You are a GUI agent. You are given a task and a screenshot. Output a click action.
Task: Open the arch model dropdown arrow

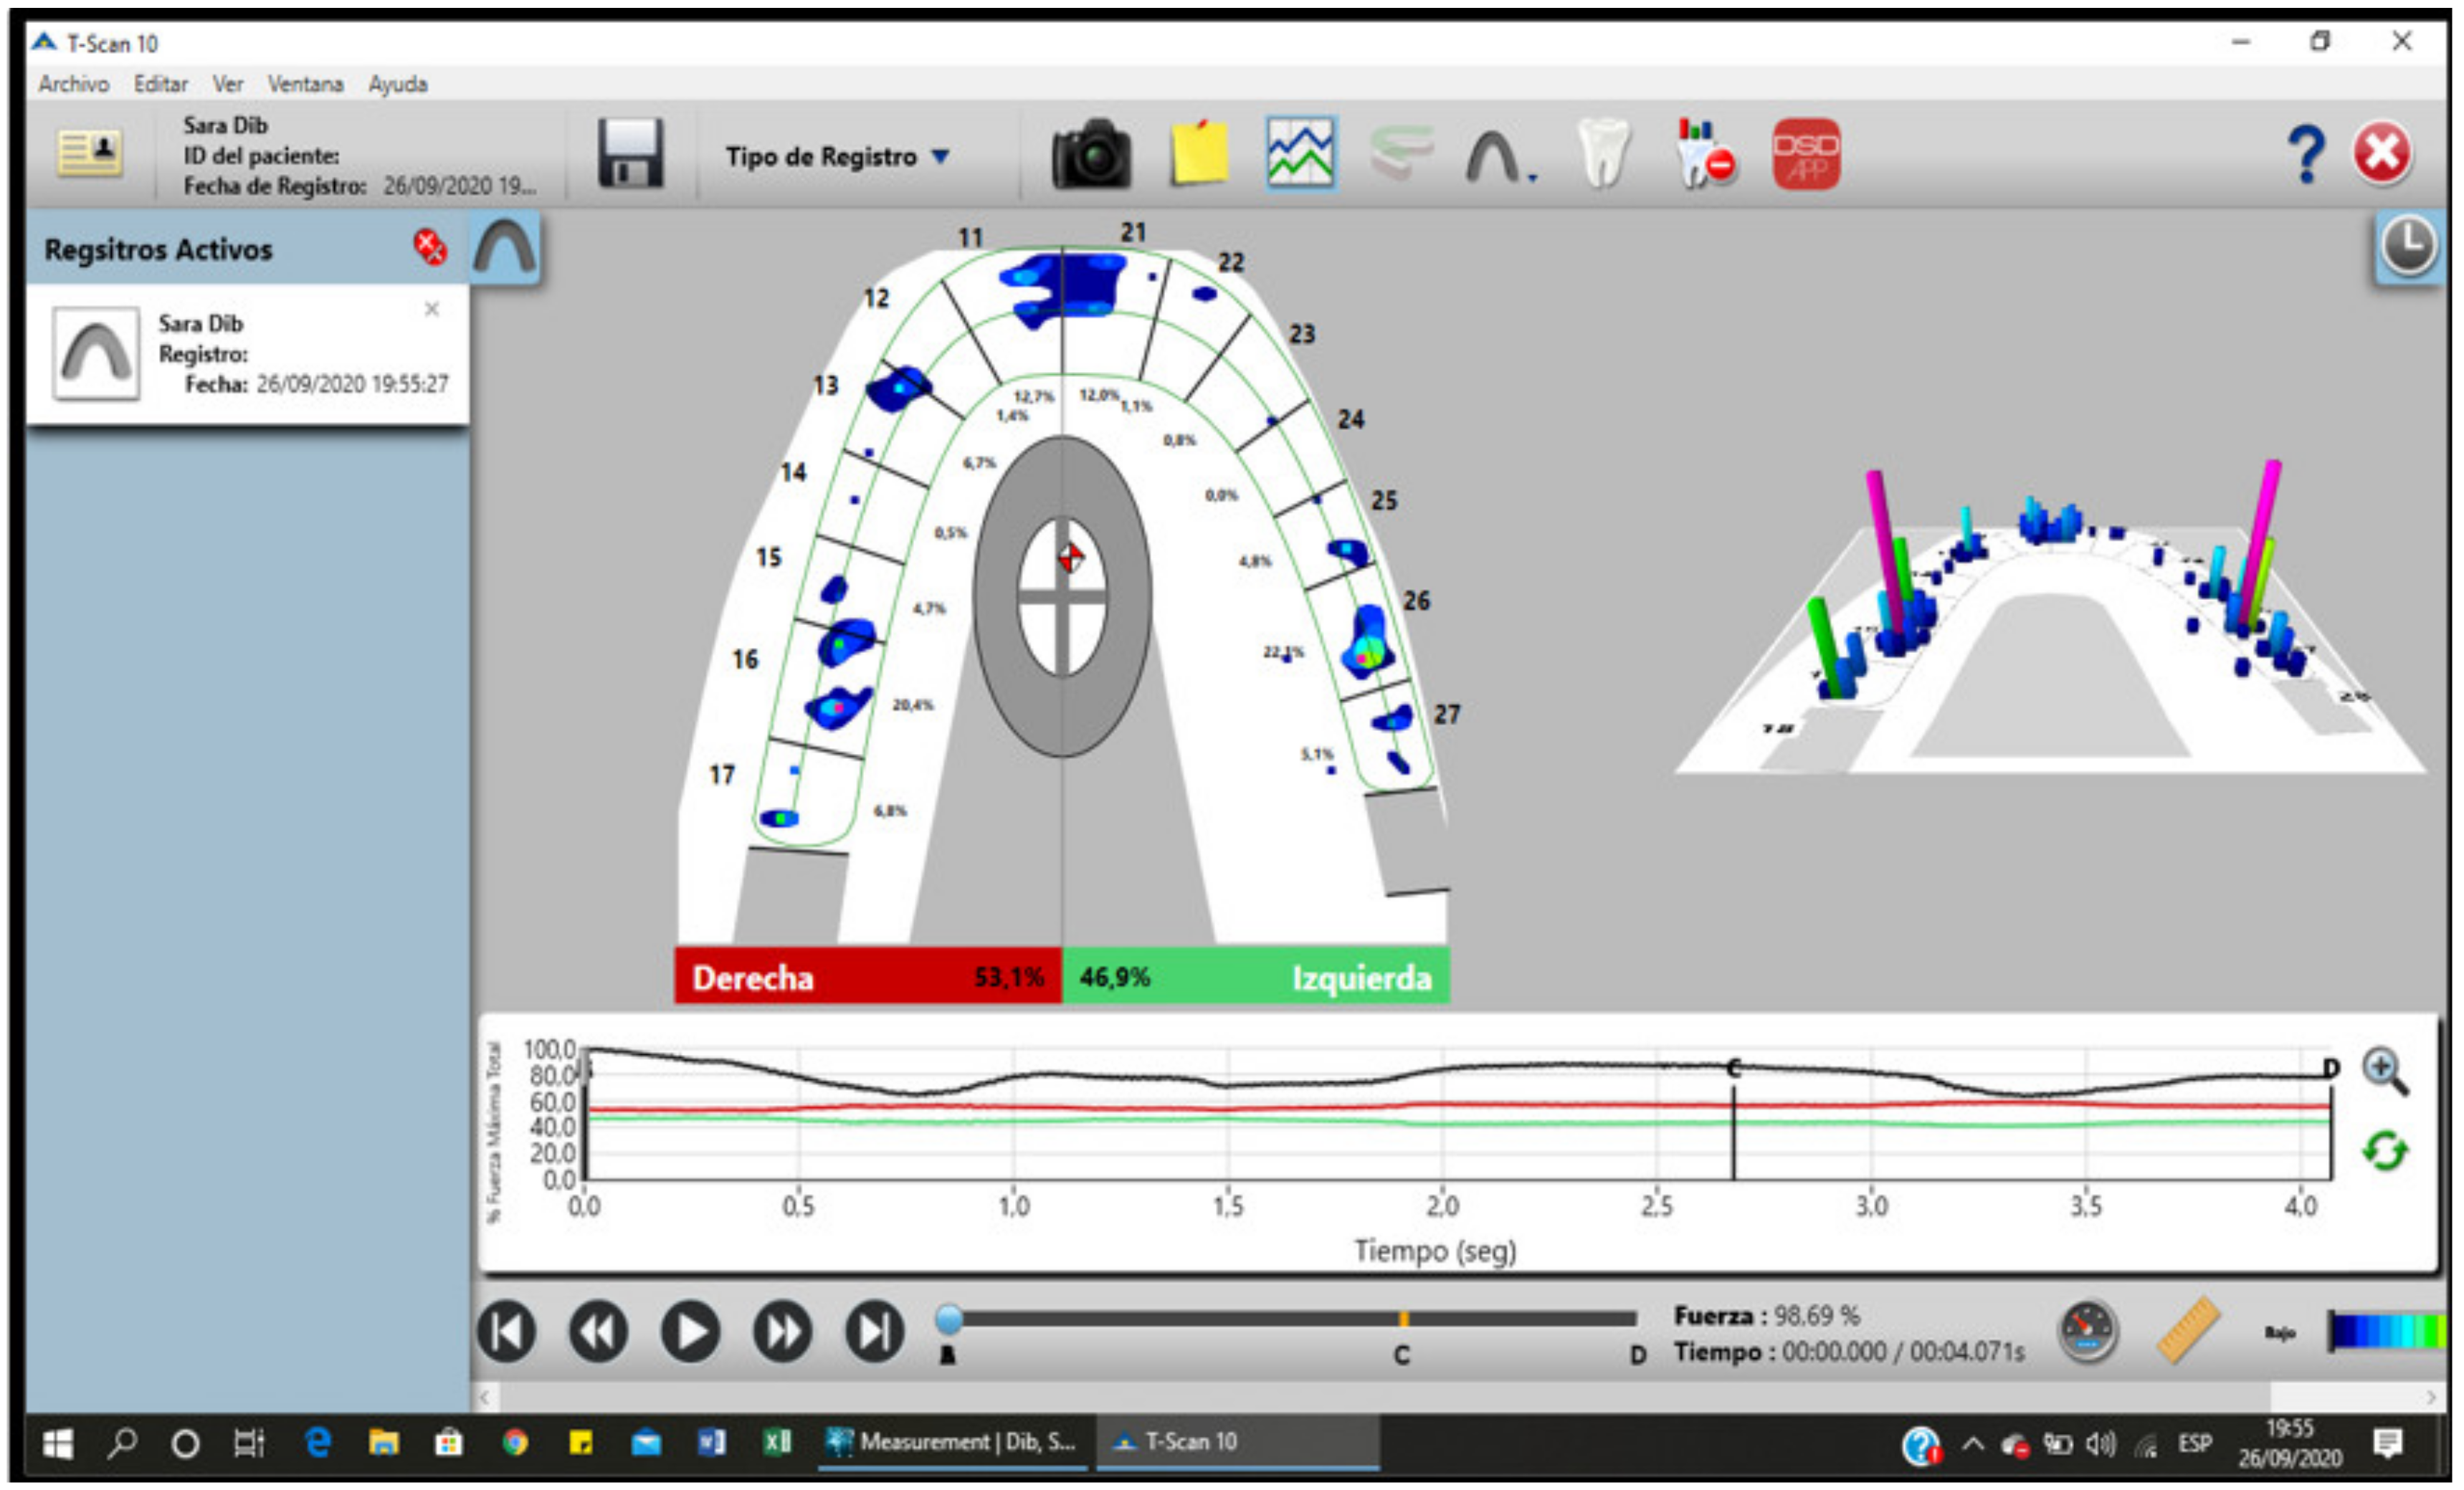coord(1532,178)
